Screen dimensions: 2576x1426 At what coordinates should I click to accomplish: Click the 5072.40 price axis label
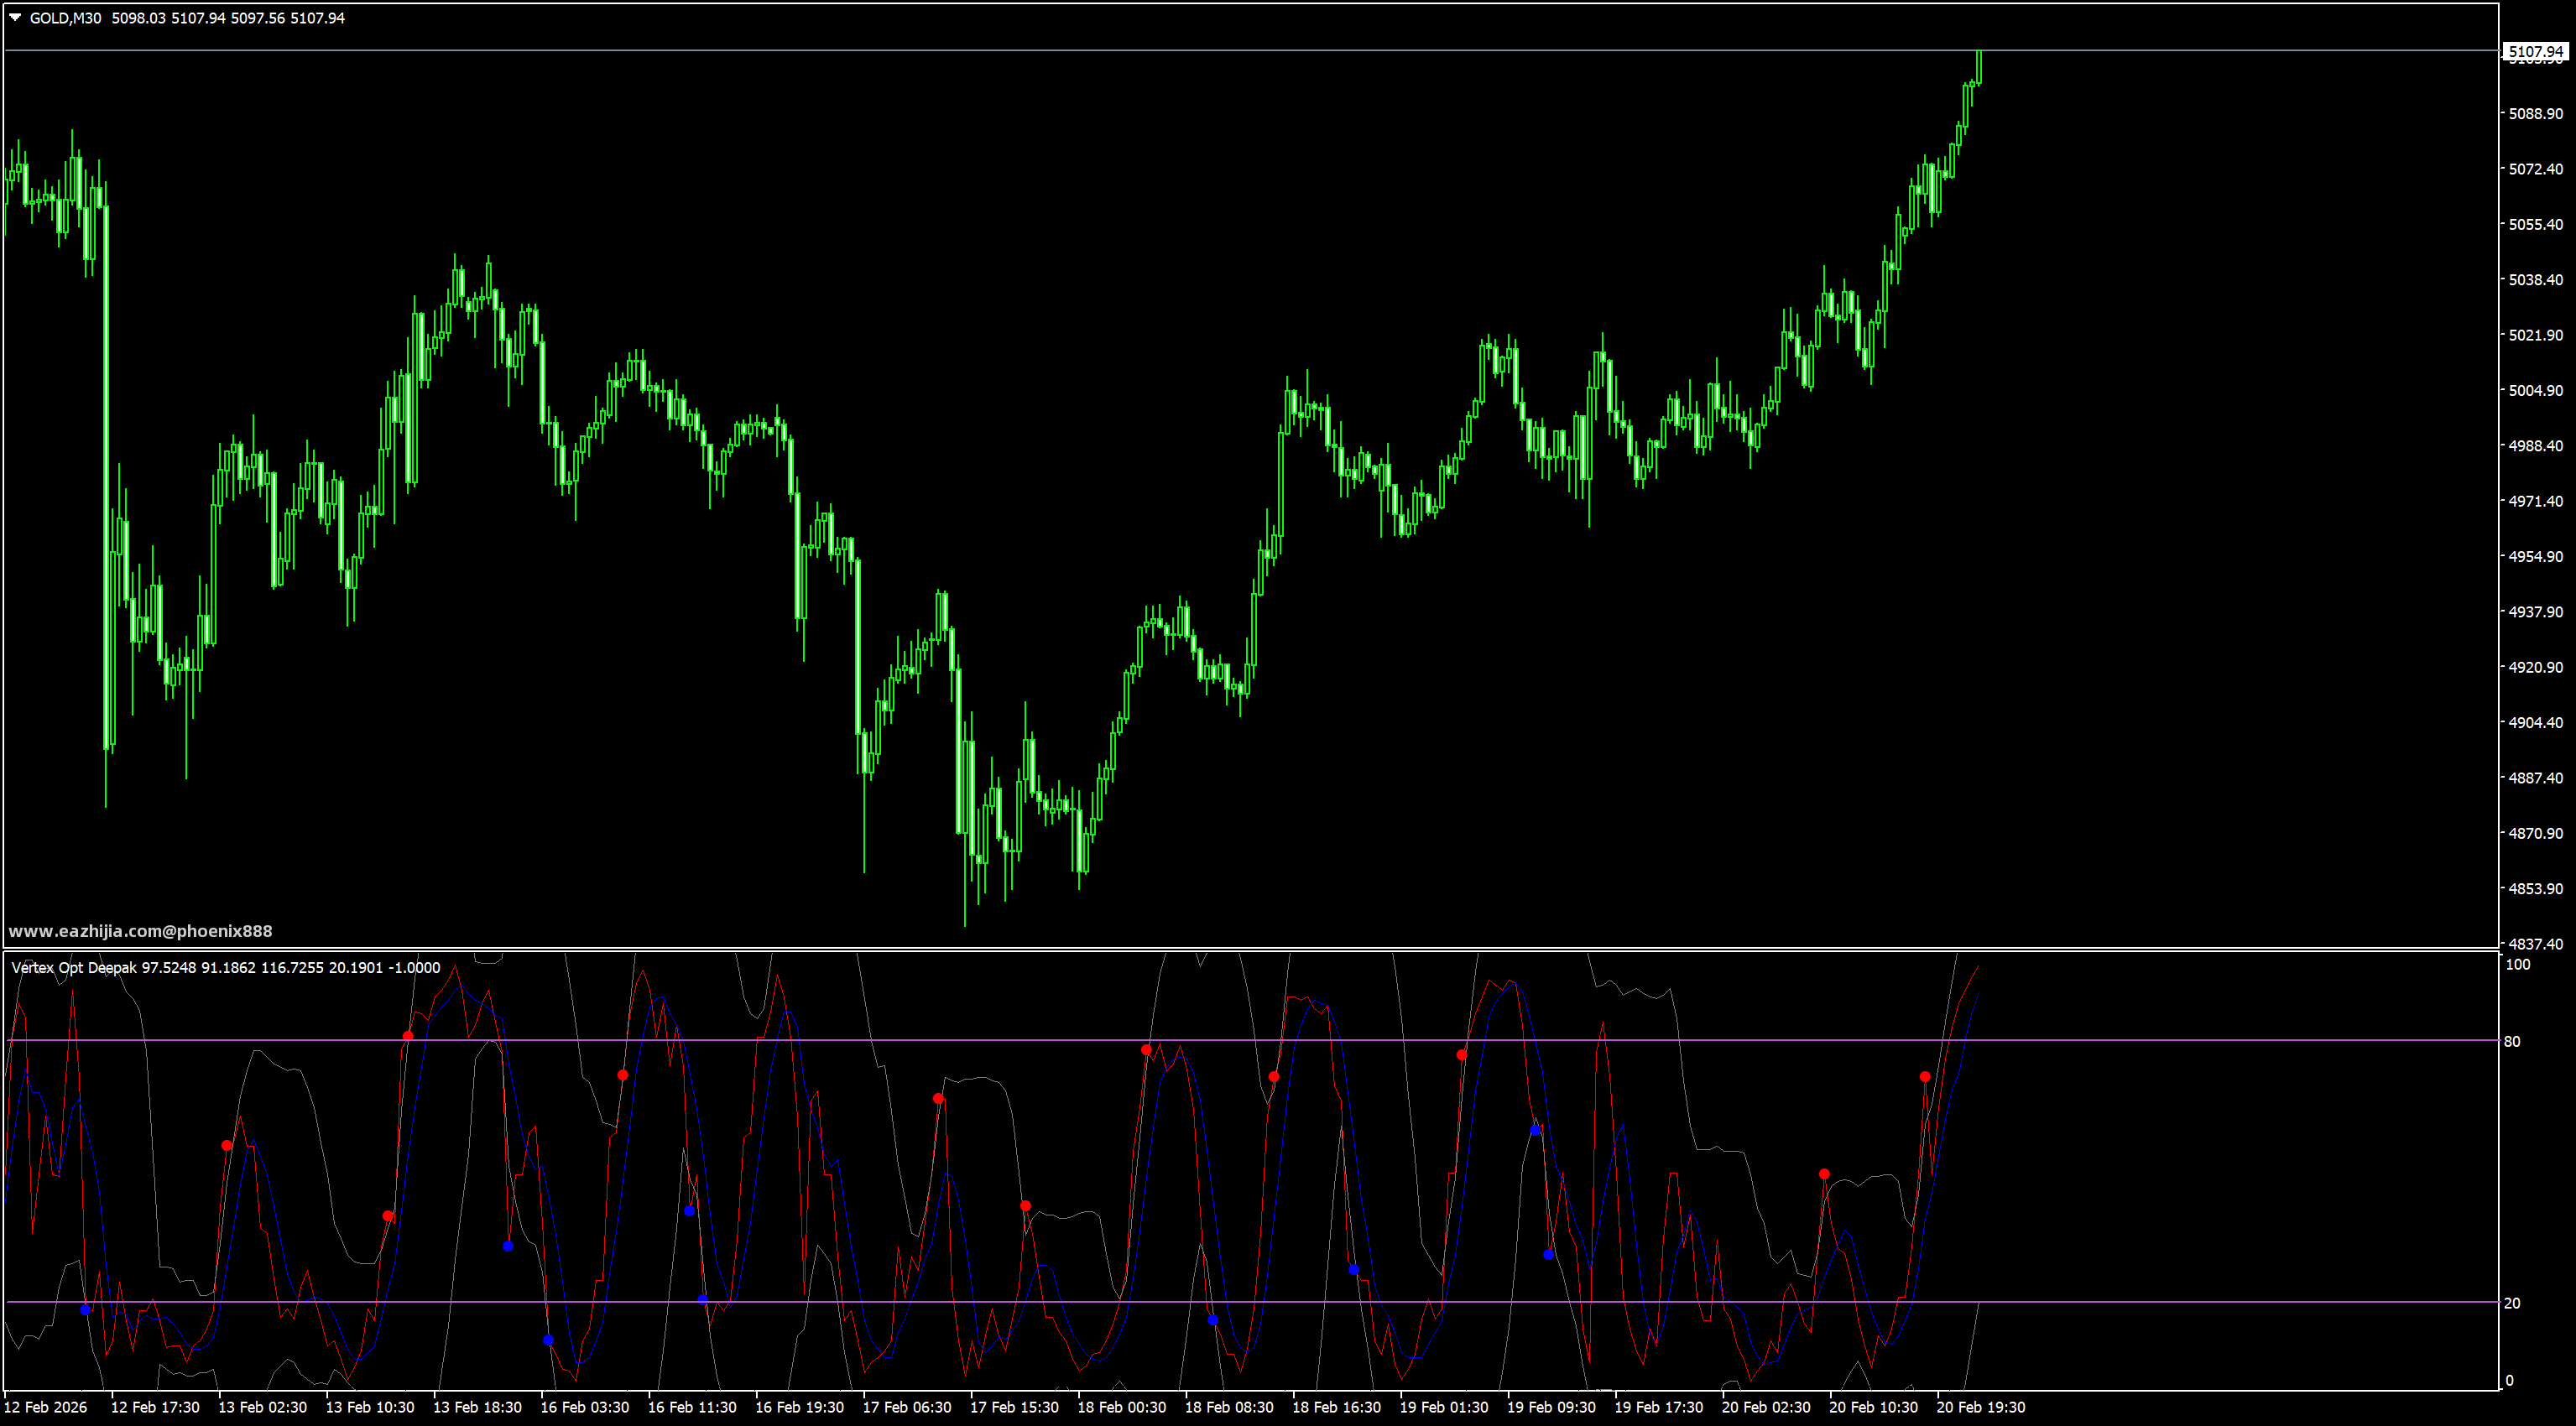(x=2535, y=169)
